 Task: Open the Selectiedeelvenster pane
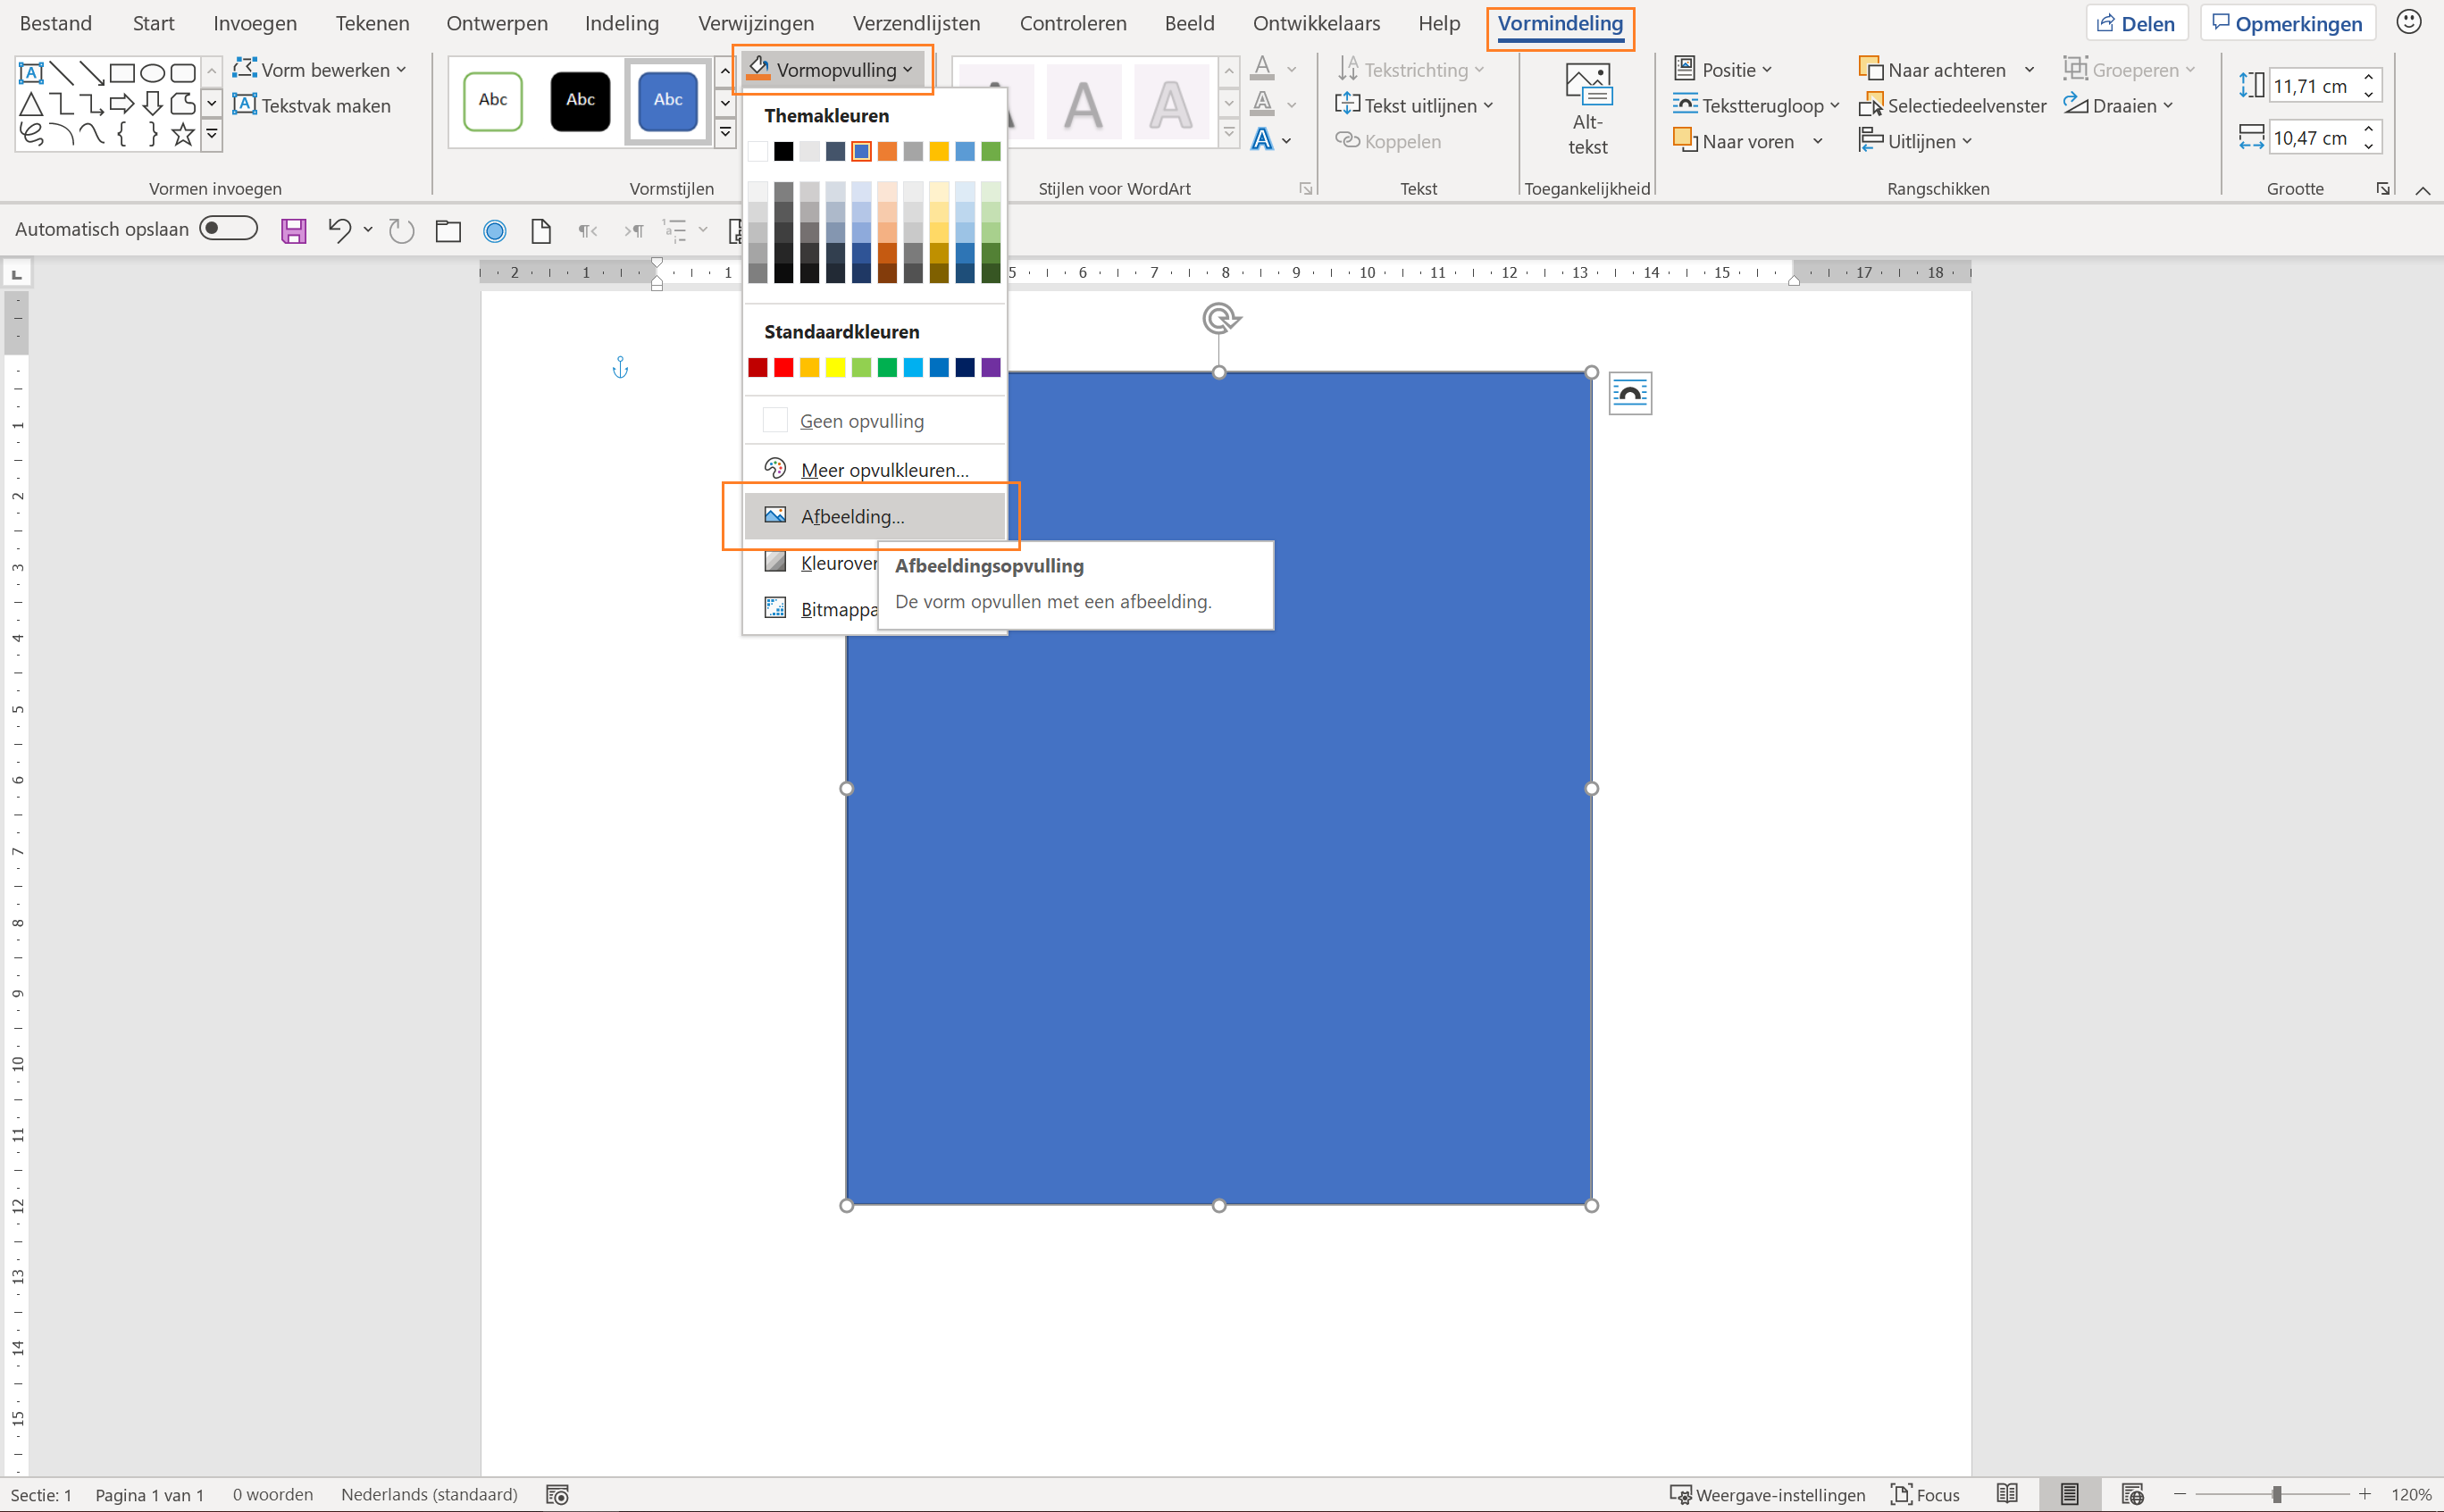coord(1952,106)
